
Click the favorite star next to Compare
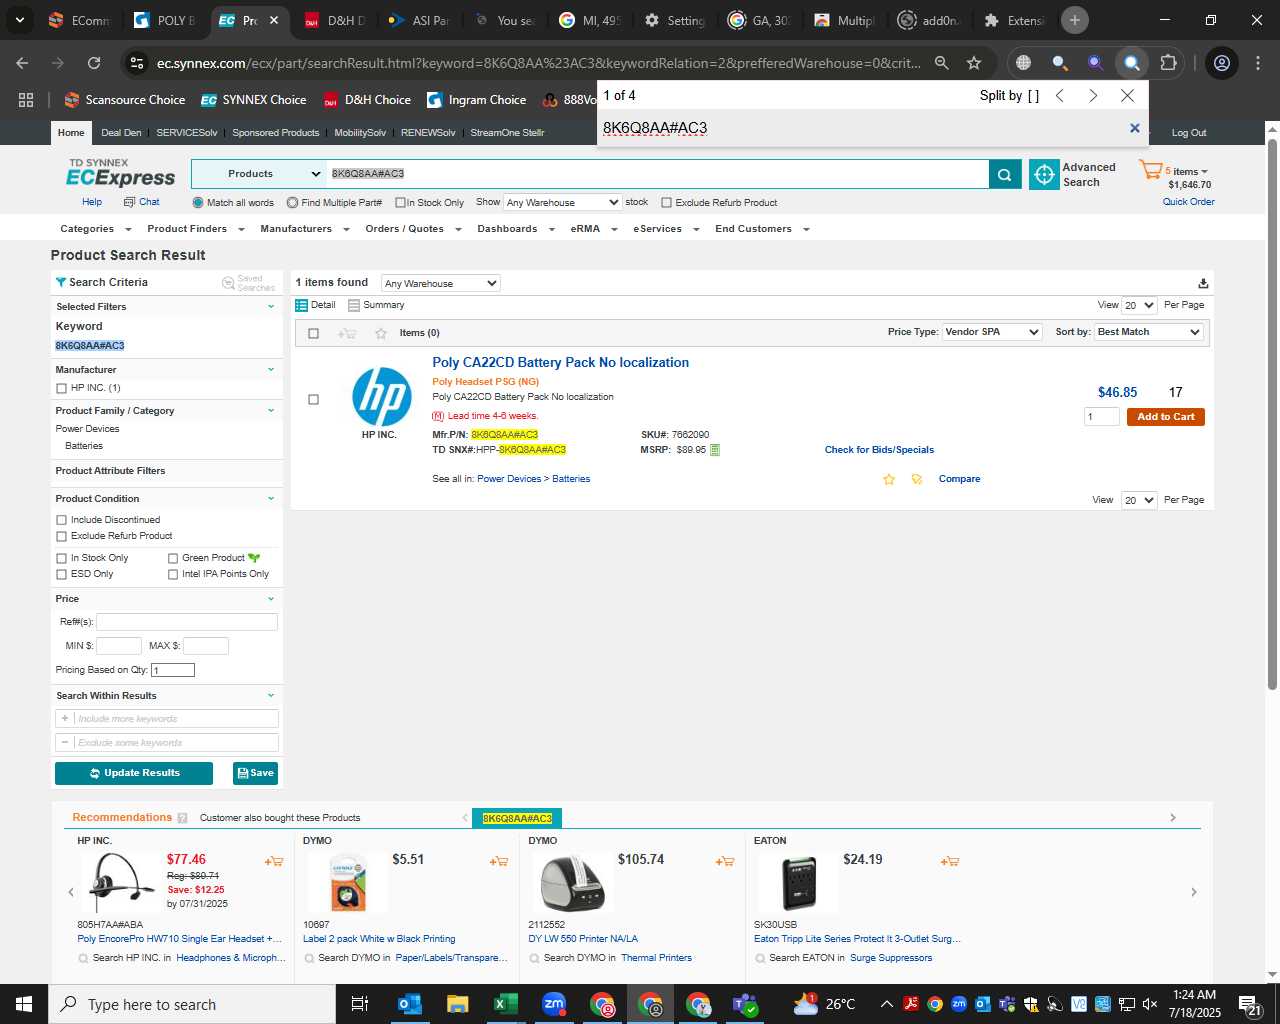(889, 479)
